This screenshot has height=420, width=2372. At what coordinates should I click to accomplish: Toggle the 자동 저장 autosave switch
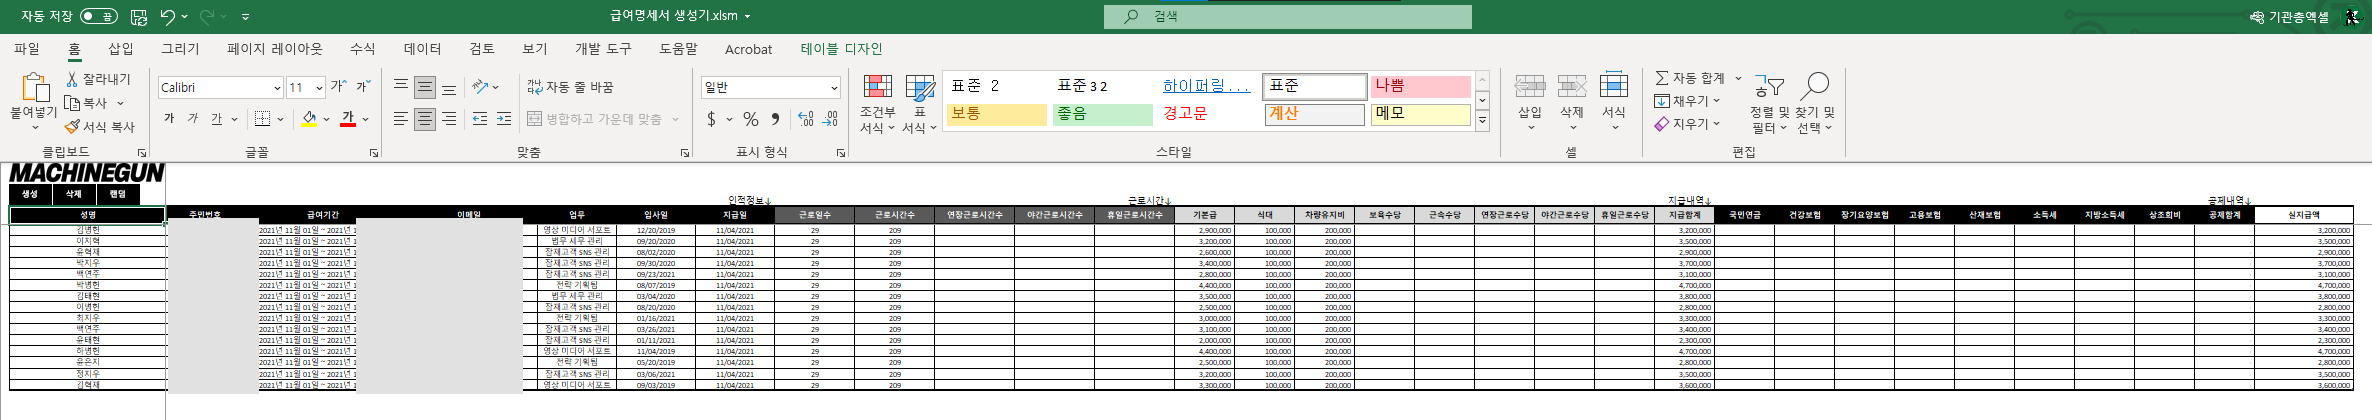[99, 16]
